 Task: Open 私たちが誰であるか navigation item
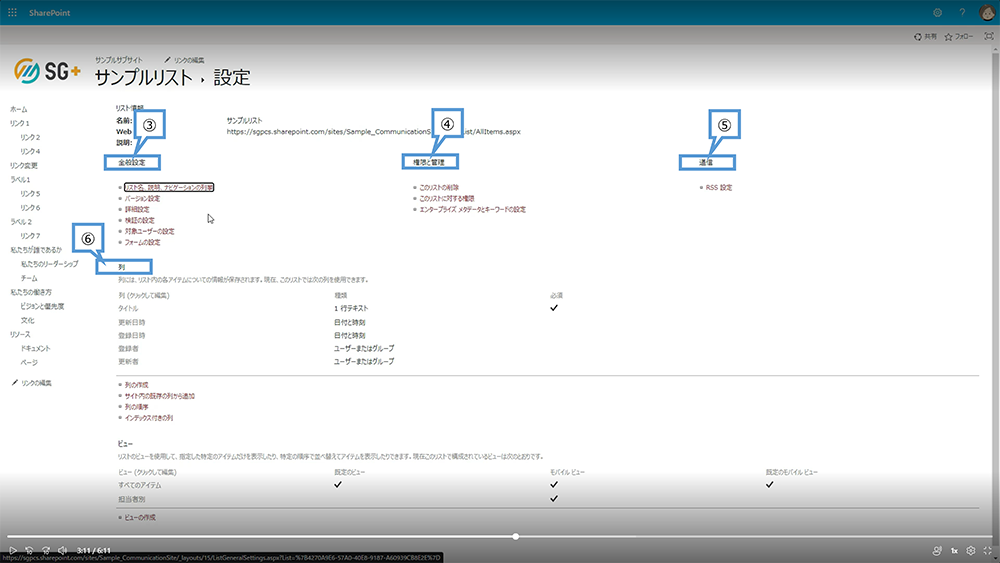click(x=36, y=249)
